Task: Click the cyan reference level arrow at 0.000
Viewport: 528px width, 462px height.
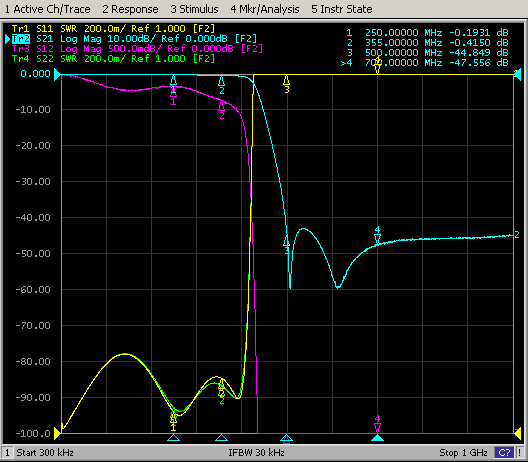Action: (x=57, y=74)
